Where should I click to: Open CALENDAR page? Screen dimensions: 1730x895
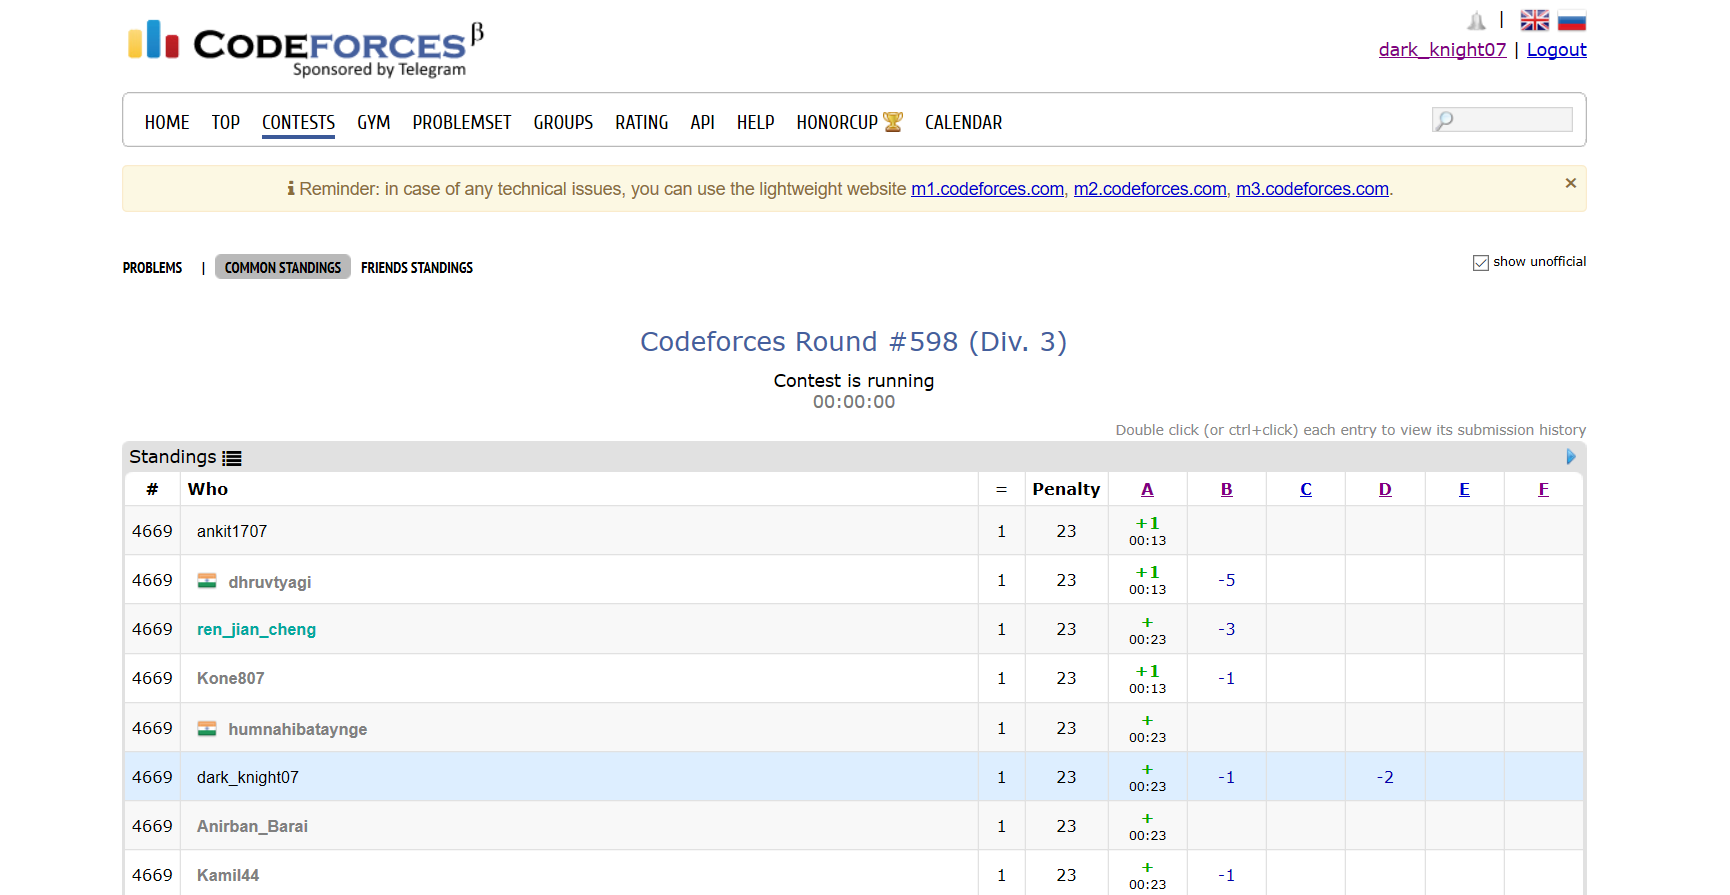963,122
